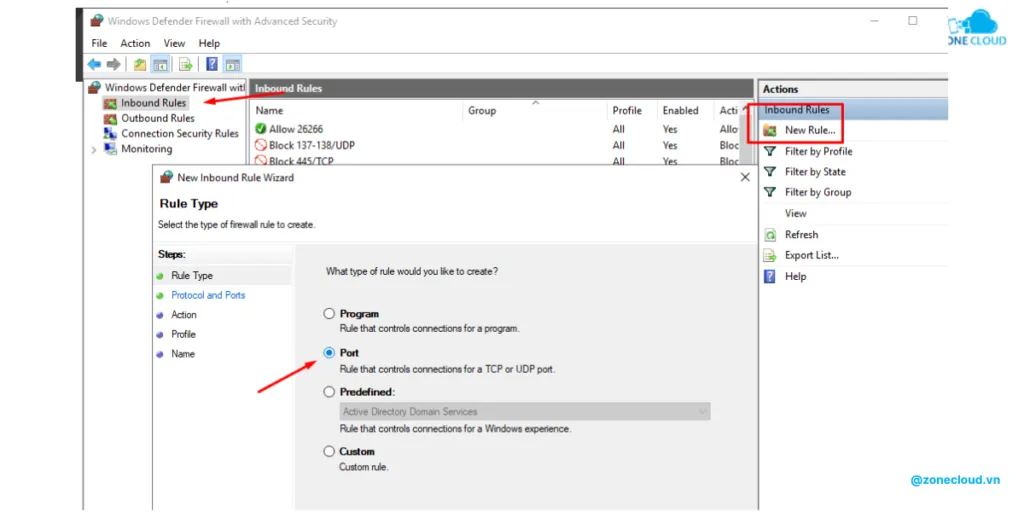Select the Allow 26266 rule row

496,129
